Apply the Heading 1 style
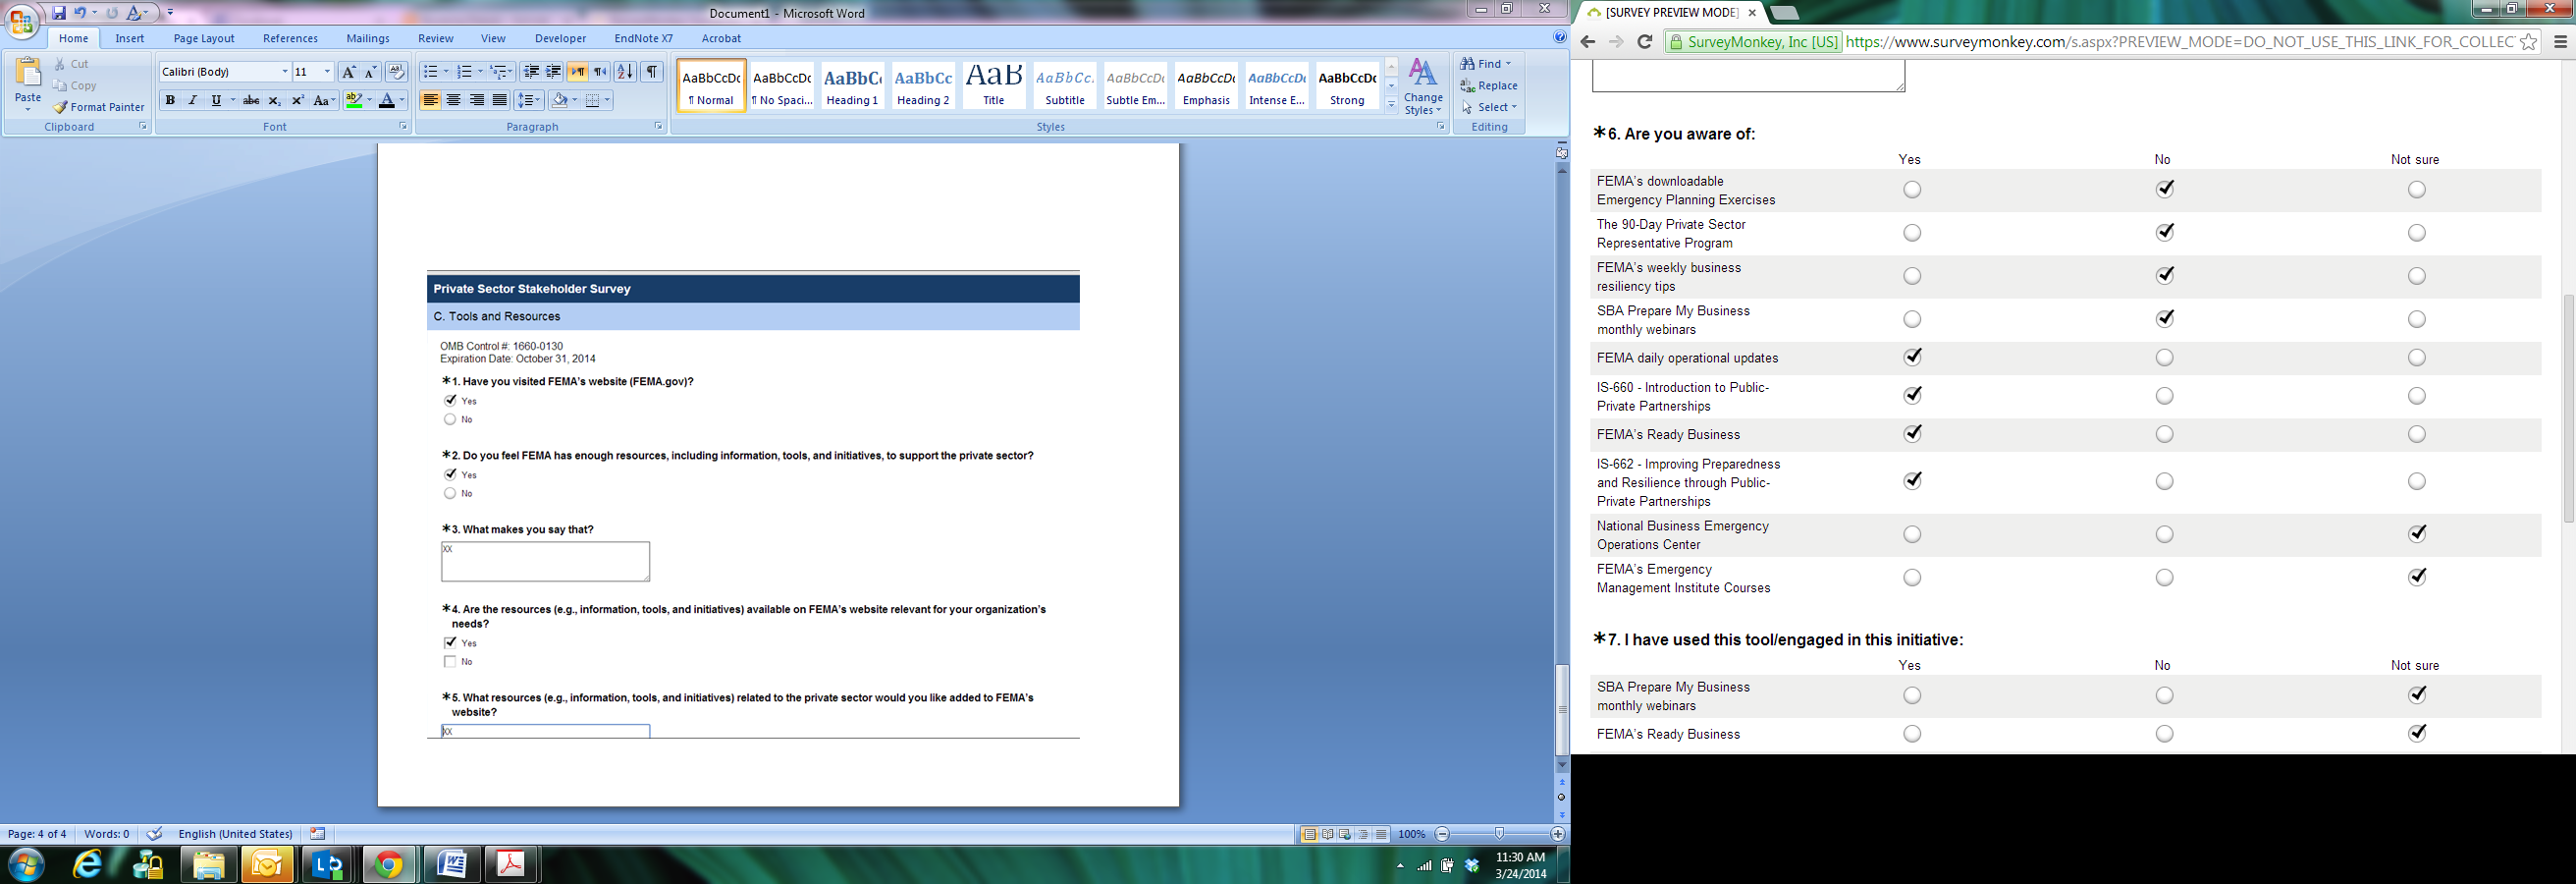2576x884 pixels. [852, 85]
